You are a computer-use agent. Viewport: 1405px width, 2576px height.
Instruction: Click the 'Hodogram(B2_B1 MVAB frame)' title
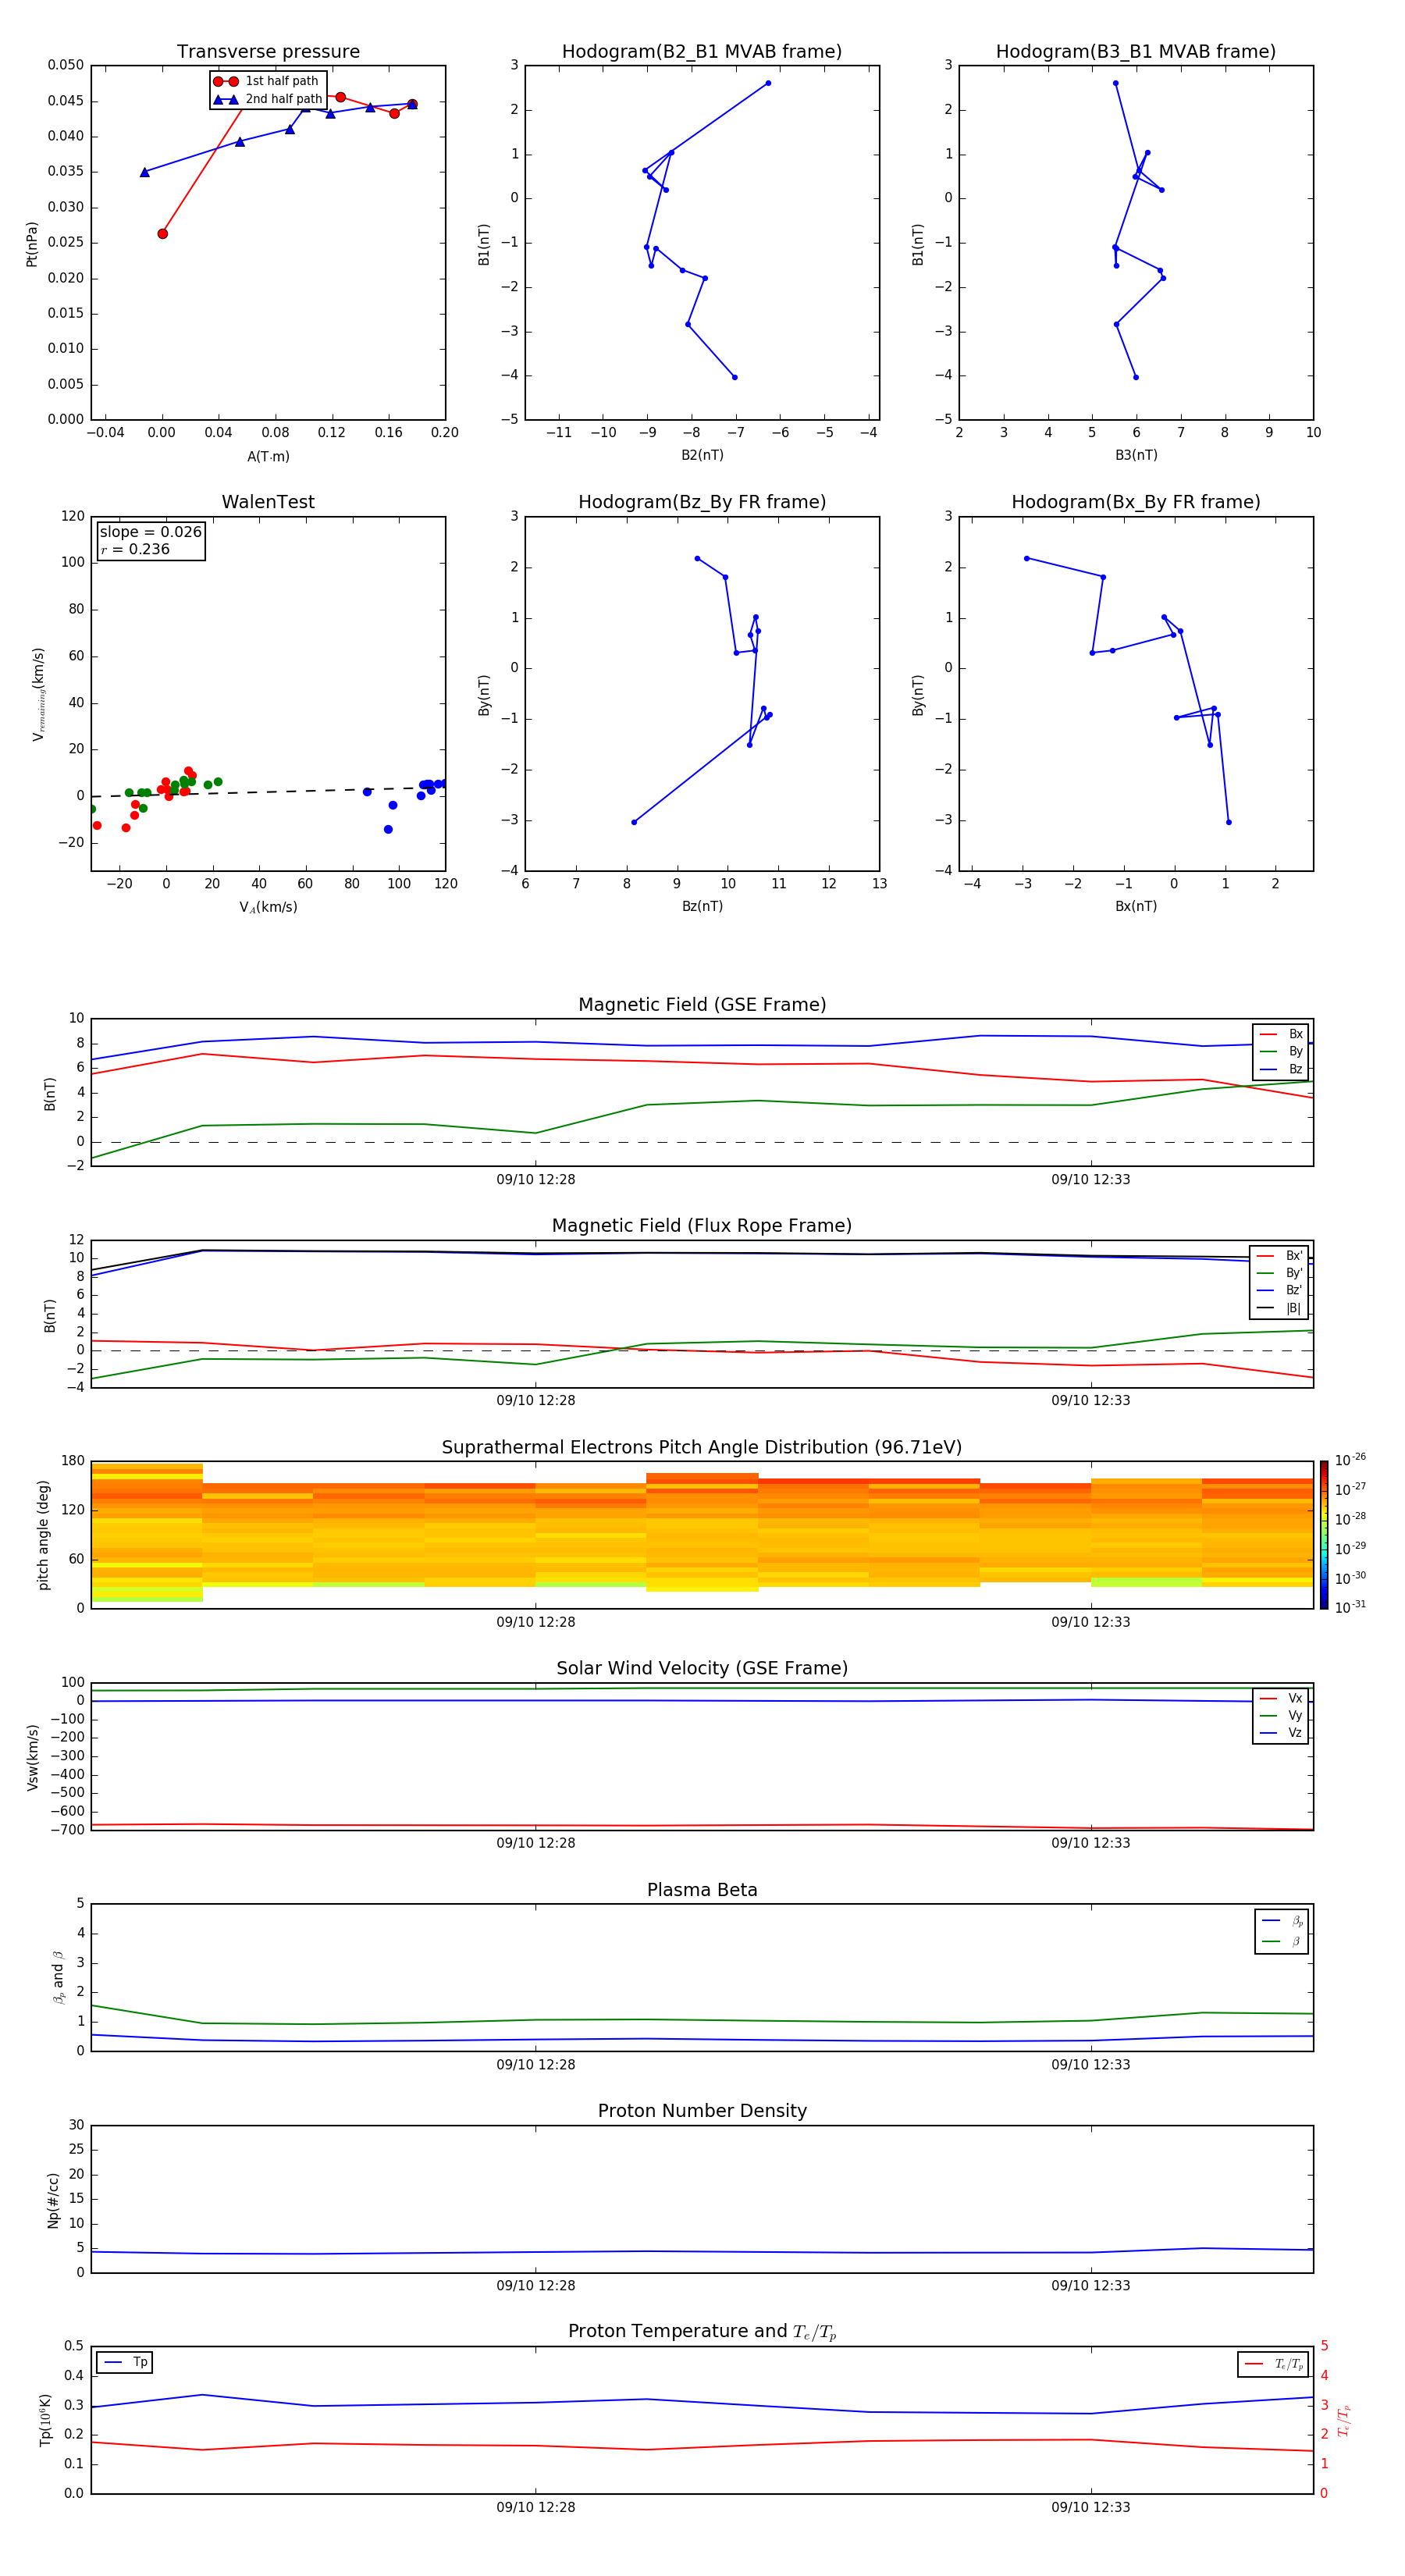702,52
